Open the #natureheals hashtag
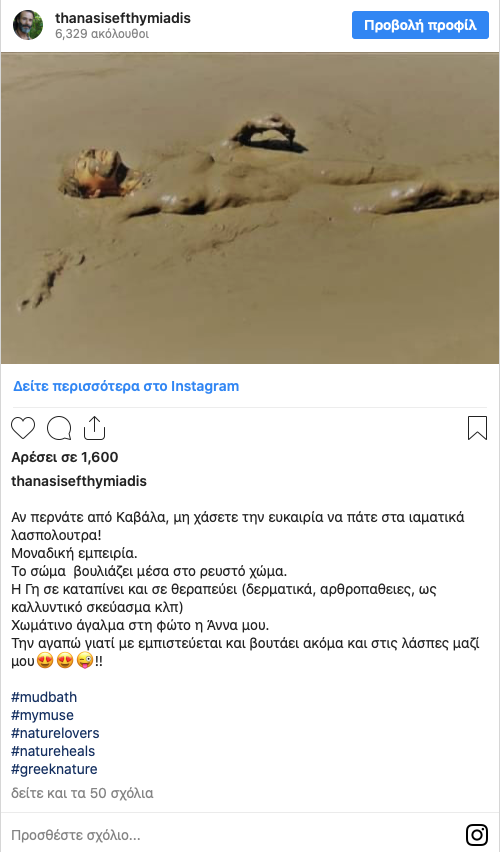The width and height of the screenshot is (504, 852). [x=53, y=751]
